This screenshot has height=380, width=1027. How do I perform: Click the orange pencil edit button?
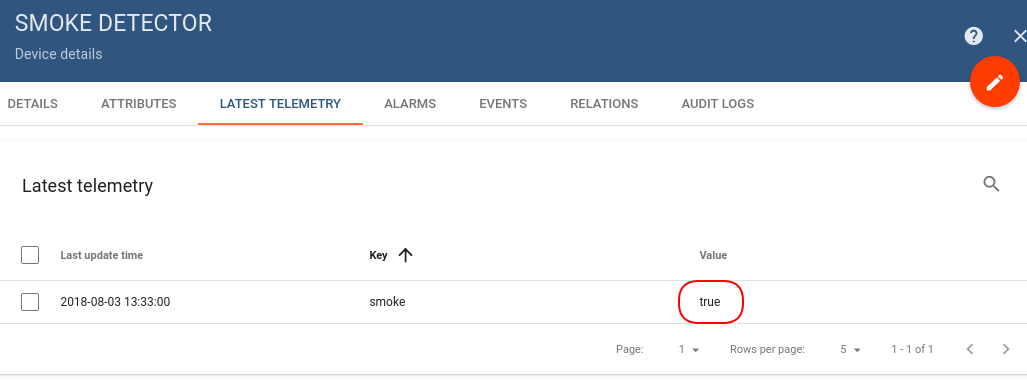[x=994, y=82]
